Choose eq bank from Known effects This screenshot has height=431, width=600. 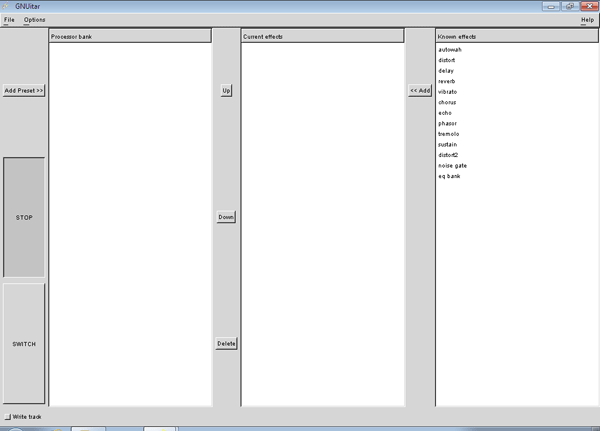click(450, 176)
